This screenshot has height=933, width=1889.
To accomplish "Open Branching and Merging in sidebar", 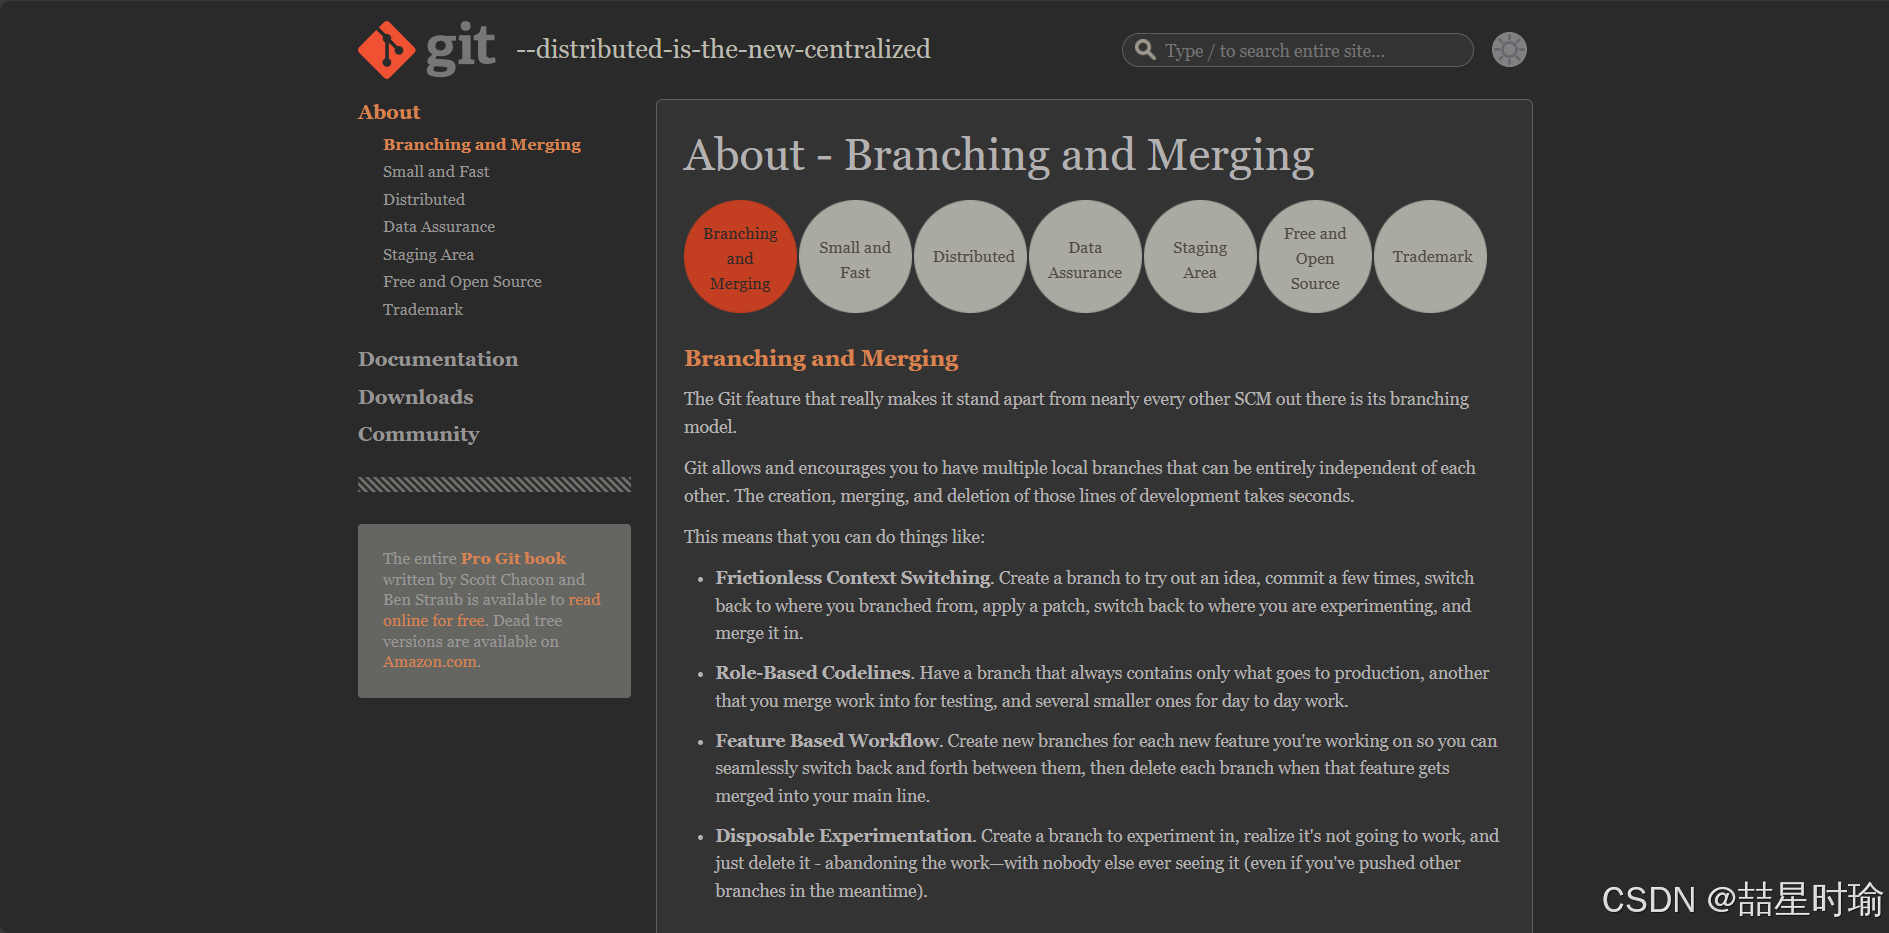I will (482, 144).
